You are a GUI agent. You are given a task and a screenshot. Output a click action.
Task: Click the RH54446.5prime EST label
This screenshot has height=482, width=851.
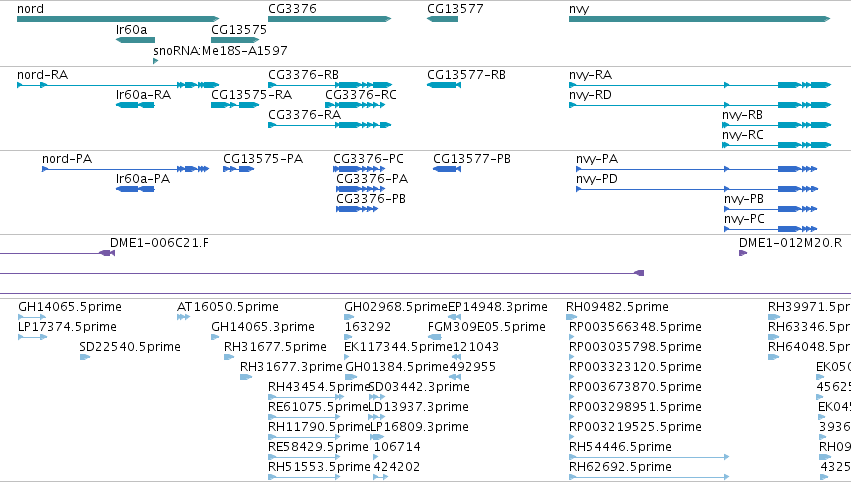coord(620,448)
